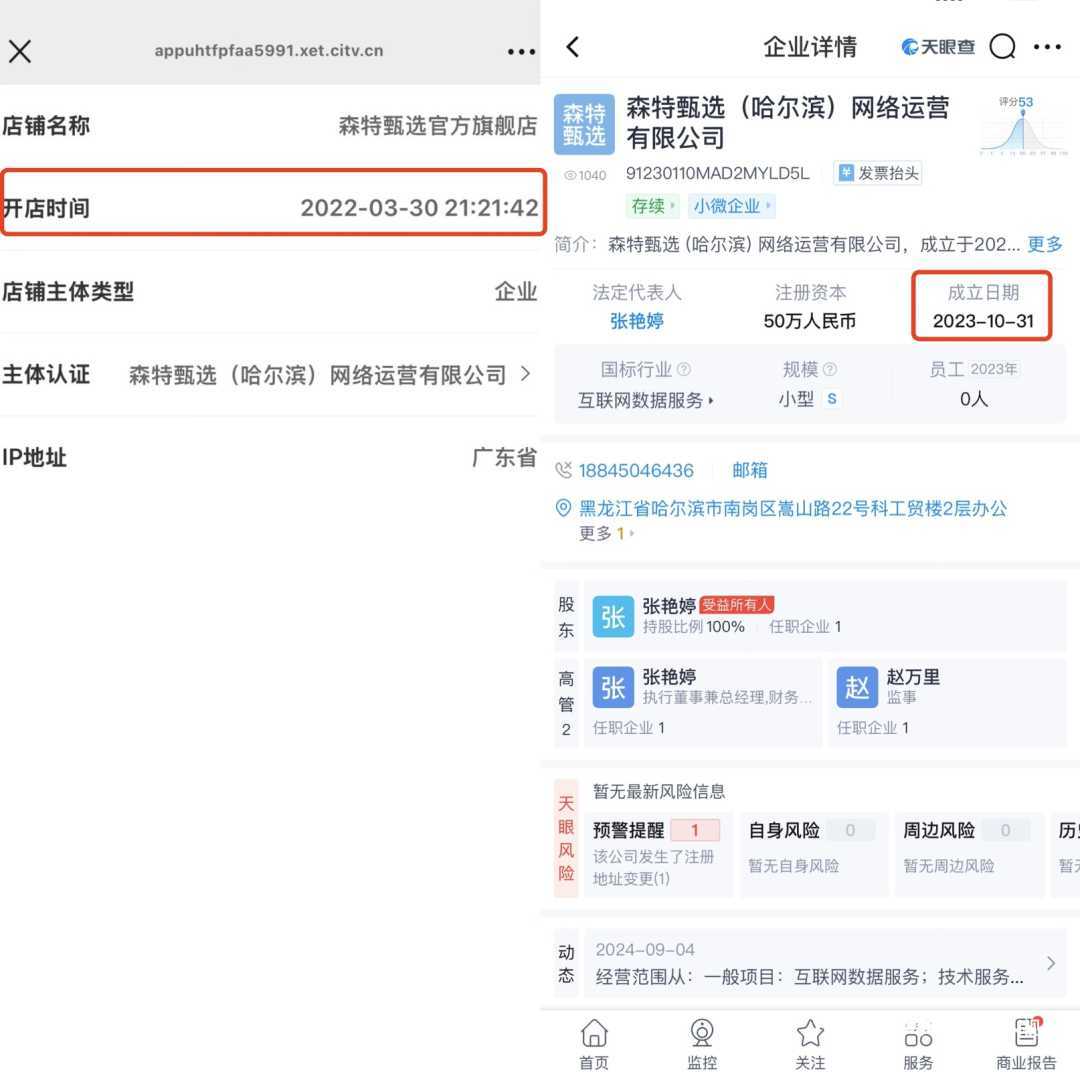The width and height of the screenshot is (1080, 1080).
Task: Select the credit code 91230110MAD2MYLD5L
Action: 717,173
